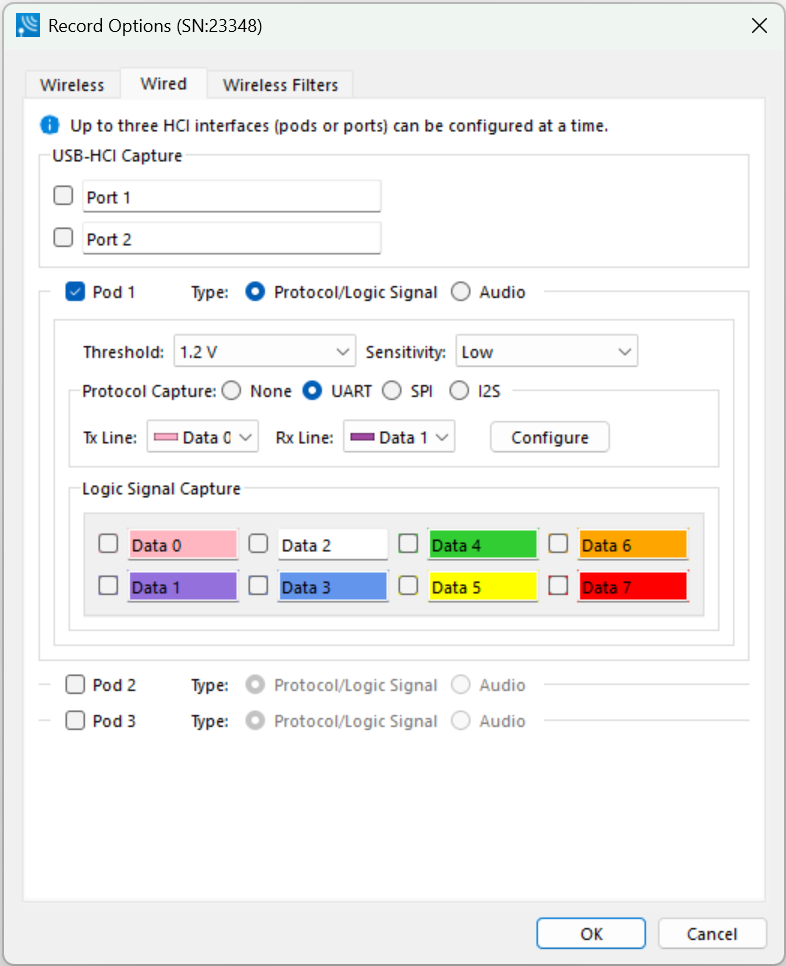Viewport: 786px width, 966px height.
Task: Click the Configure button
Action: point(549,437)
